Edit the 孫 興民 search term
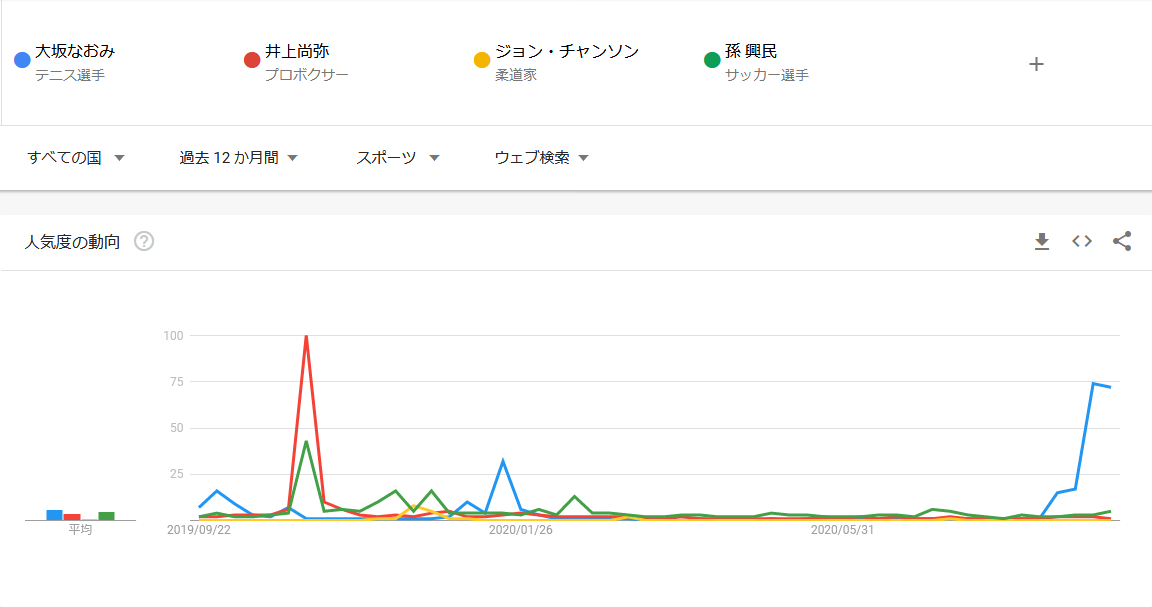 coord(751,52)
